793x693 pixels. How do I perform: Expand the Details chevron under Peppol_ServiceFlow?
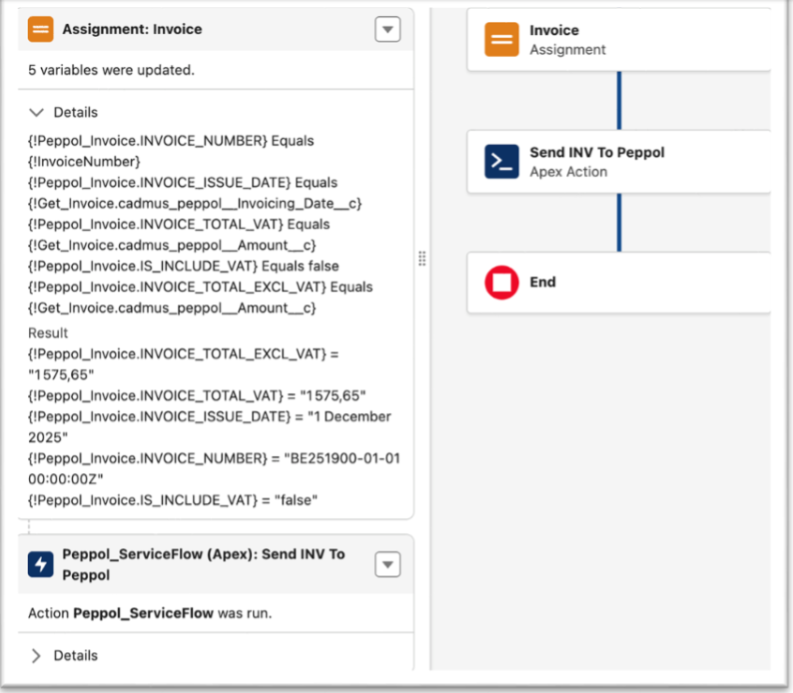pyautogui.click(x=37, y=656)
